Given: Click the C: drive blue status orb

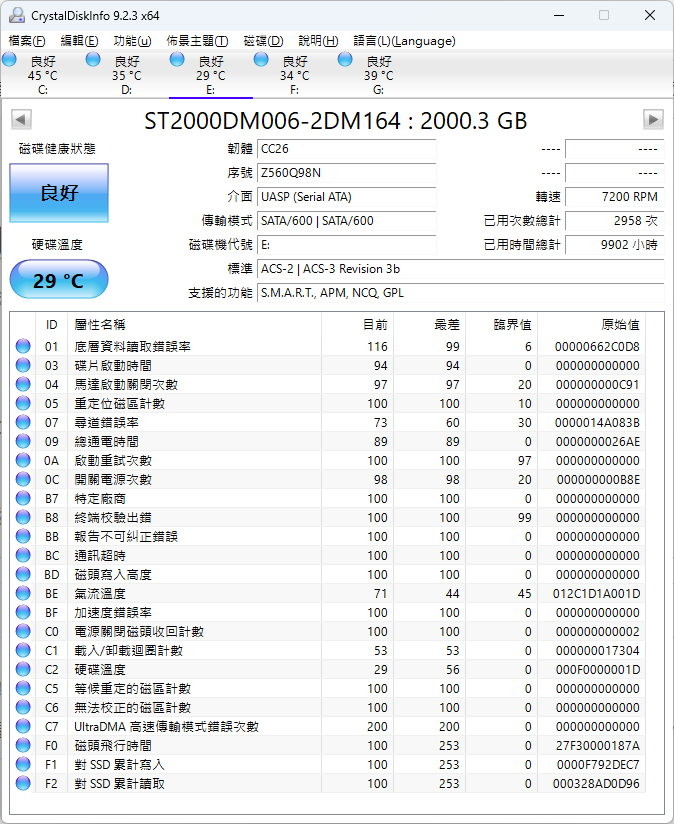Looking at the screenshot, I should tap(9, 59).
